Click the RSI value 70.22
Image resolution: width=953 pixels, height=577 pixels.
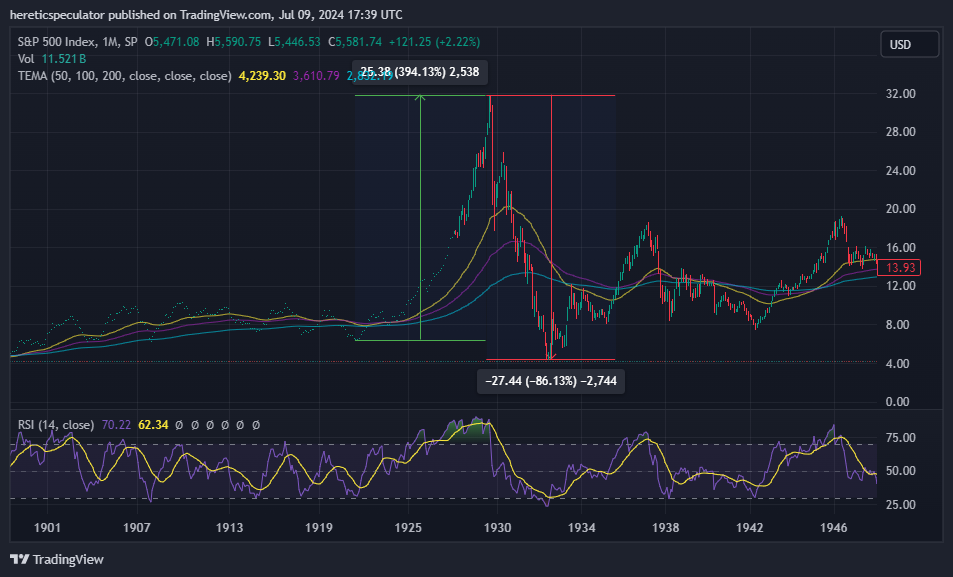116,425
